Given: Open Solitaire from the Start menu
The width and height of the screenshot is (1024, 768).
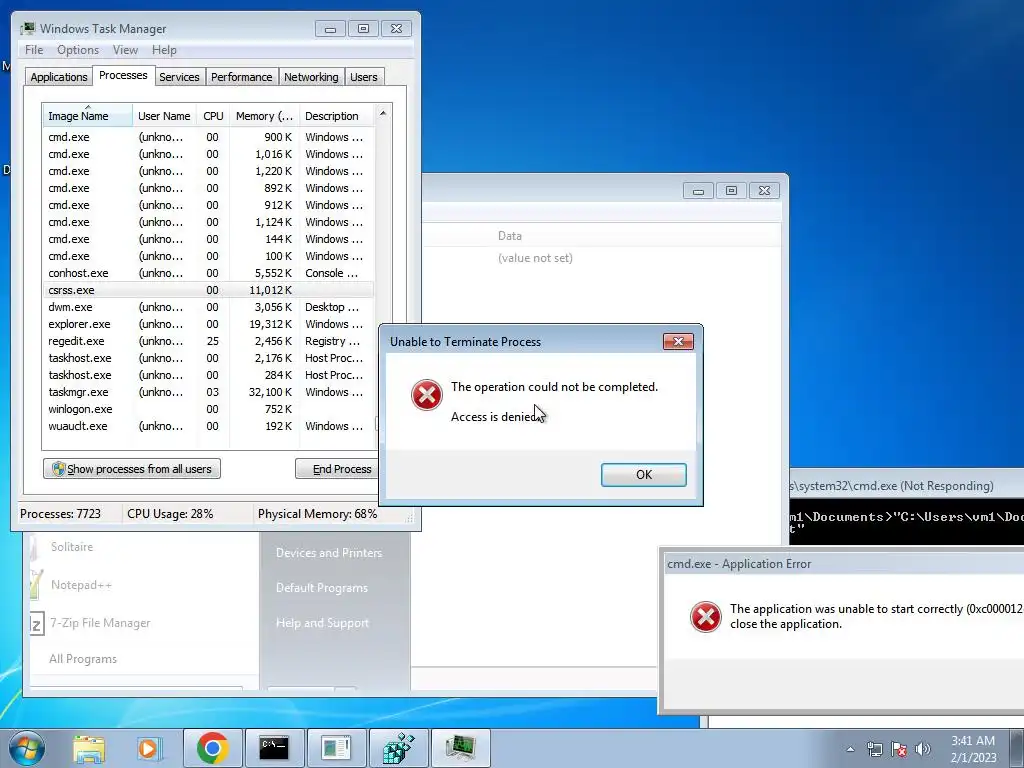Looking at the screenshot, I should (x=72, y=547).
